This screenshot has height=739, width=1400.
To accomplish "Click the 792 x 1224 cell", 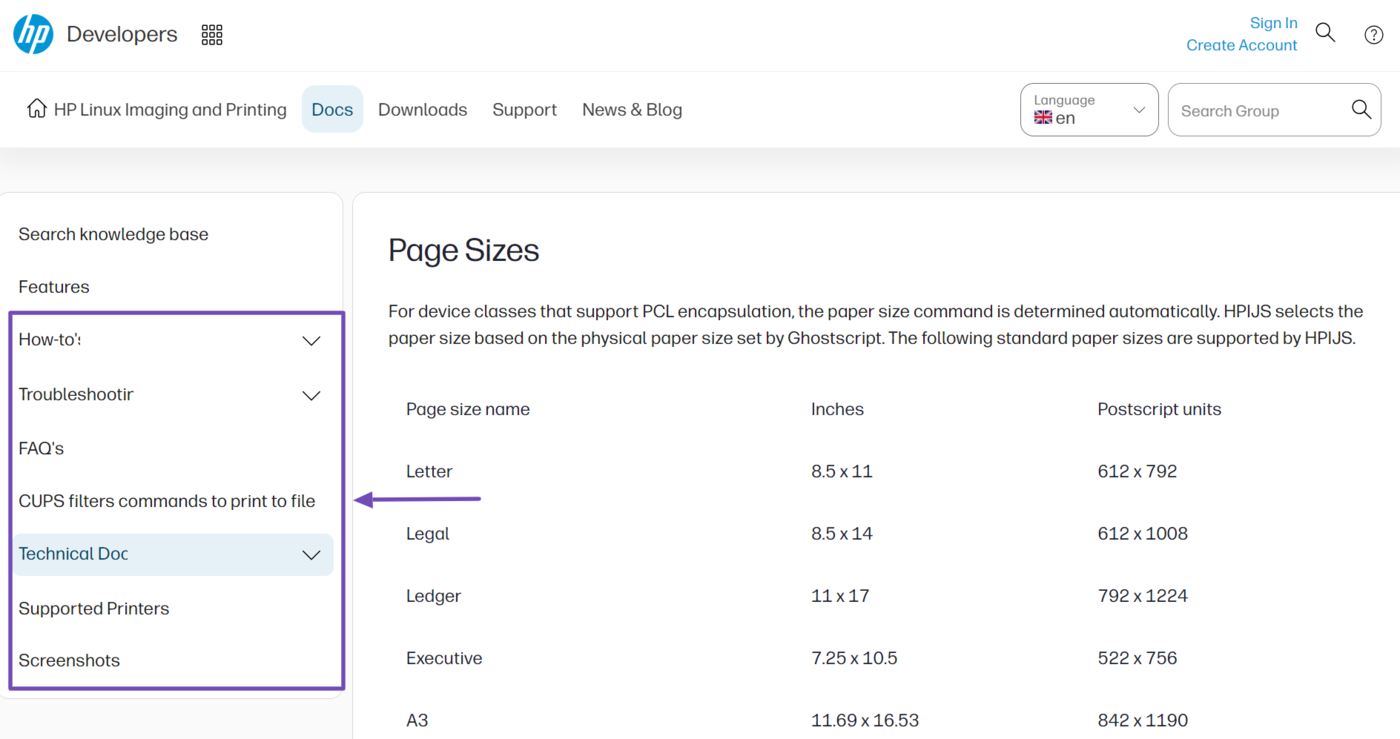I will pyautogui.click(x=1142, y=596).
